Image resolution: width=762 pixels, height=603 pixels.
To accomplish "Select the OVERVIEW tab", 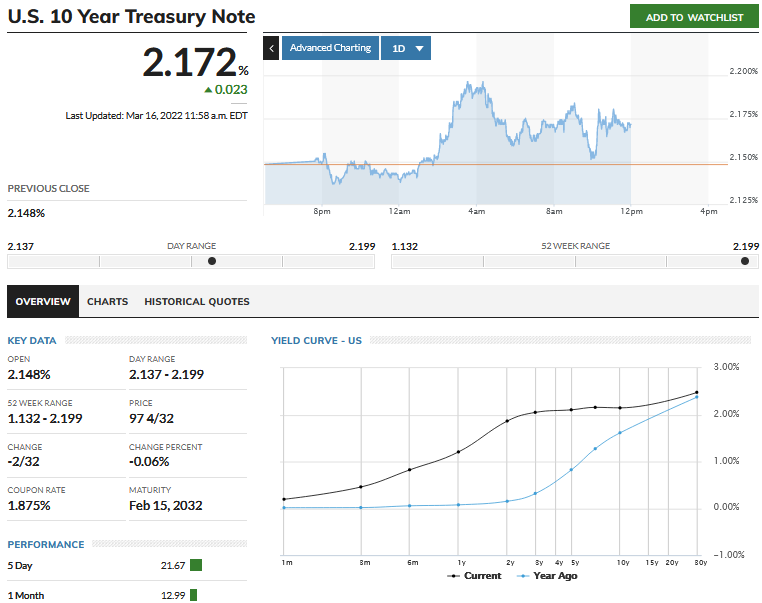I will [43, 301].
